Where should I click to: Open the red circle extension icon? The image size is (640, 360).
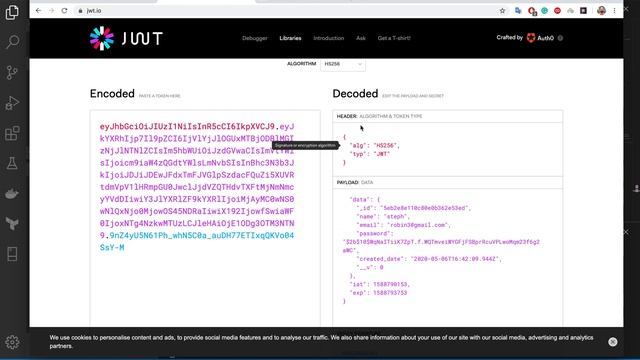(x=557, y=11)
